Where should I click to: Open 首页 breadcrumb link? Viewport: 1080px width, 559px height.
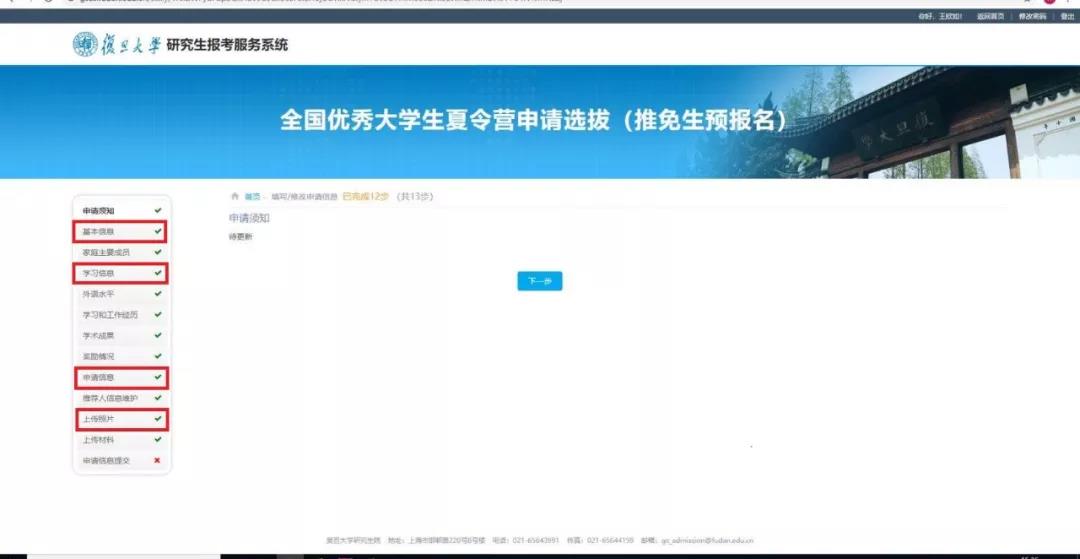pyautogui.click(x=252, y=197)
